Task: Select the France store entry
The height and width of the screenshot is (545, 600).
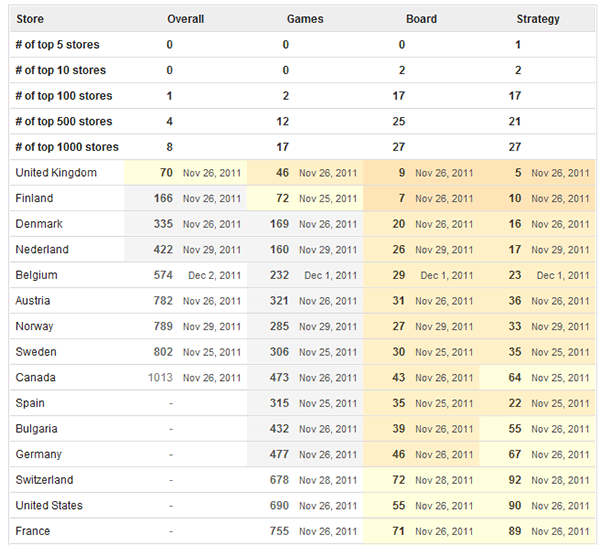Action: click(33, 531)
